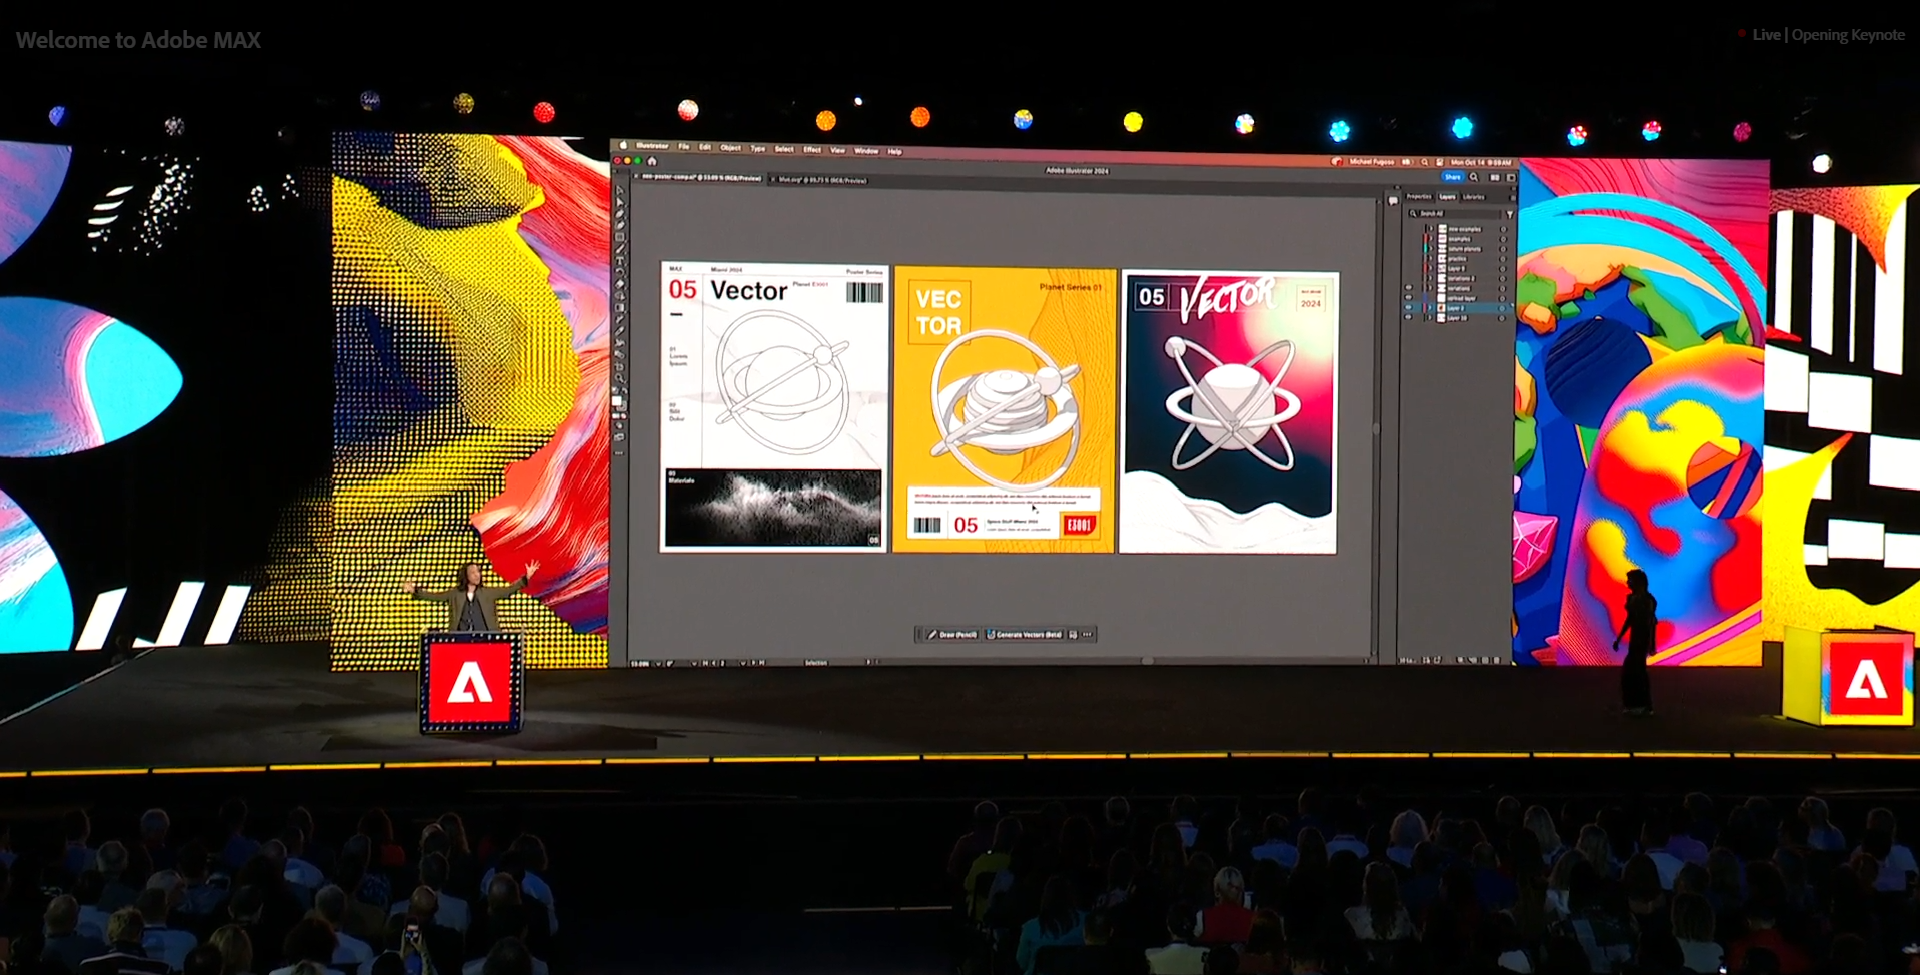
Task: Click the Share button
Action: (x=1452, y=177)
